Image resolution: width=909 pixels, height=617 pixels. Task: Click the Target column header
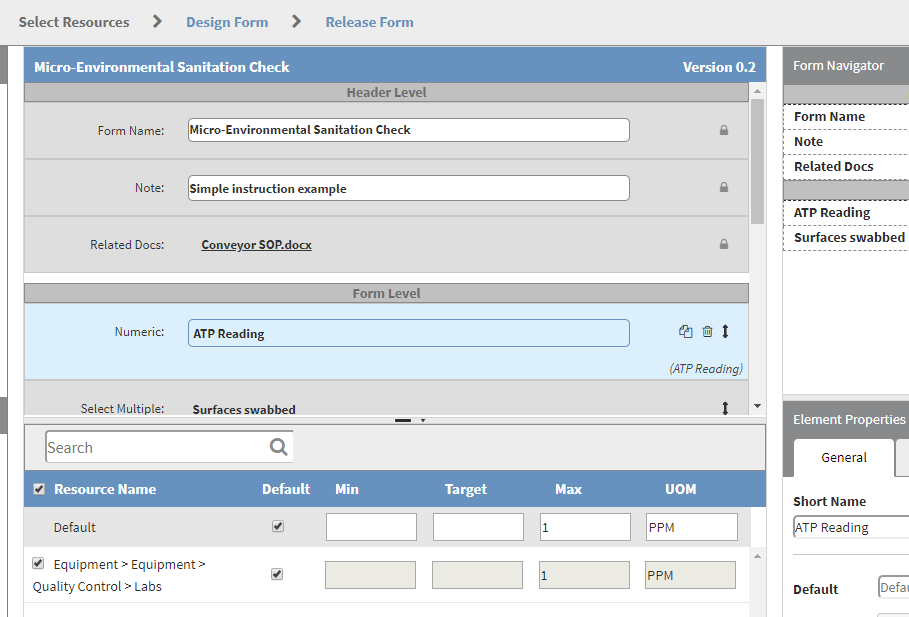466,489
